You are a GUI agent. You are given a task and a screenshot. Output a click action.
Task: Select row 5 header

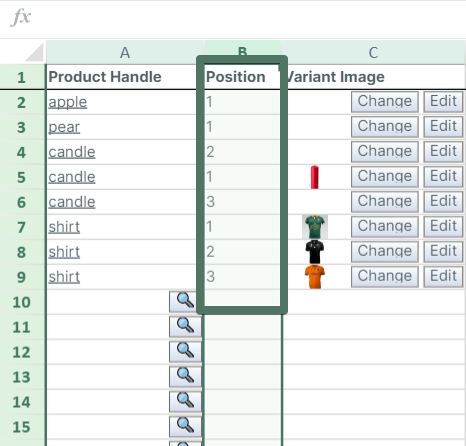[22, 177]
